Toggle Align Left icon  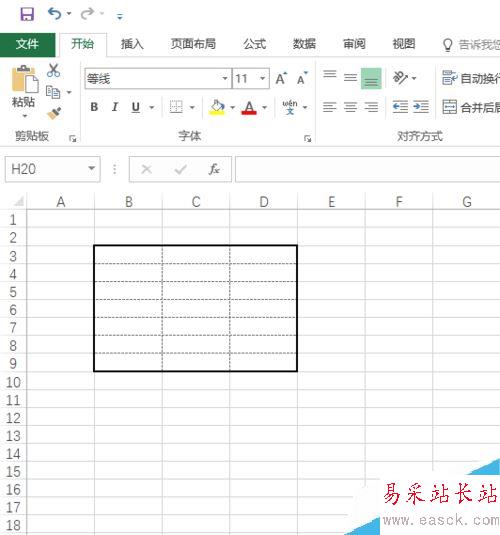pyautogui.click(x=330, y=107)
